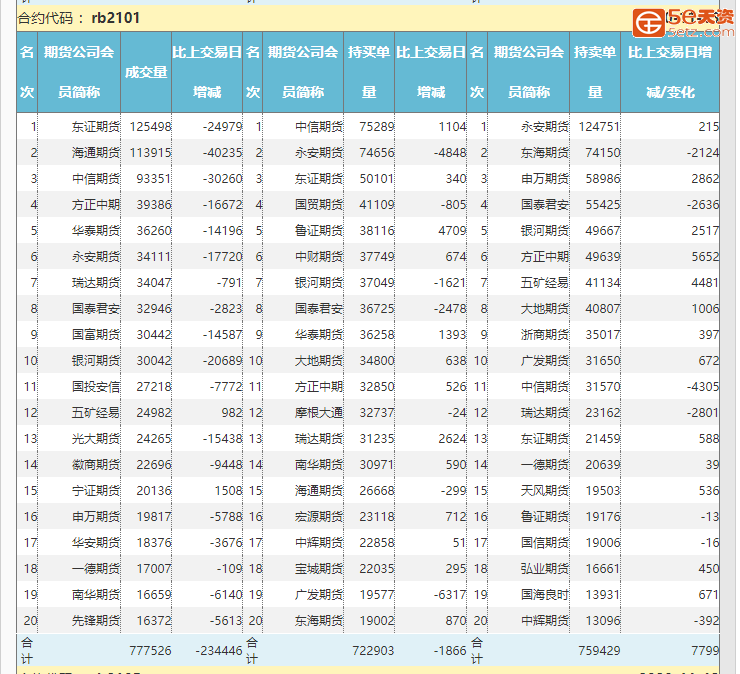Click volume change -791
This screenshot has height=674, width=740.
pyautogui.click(x=229, y=282)
